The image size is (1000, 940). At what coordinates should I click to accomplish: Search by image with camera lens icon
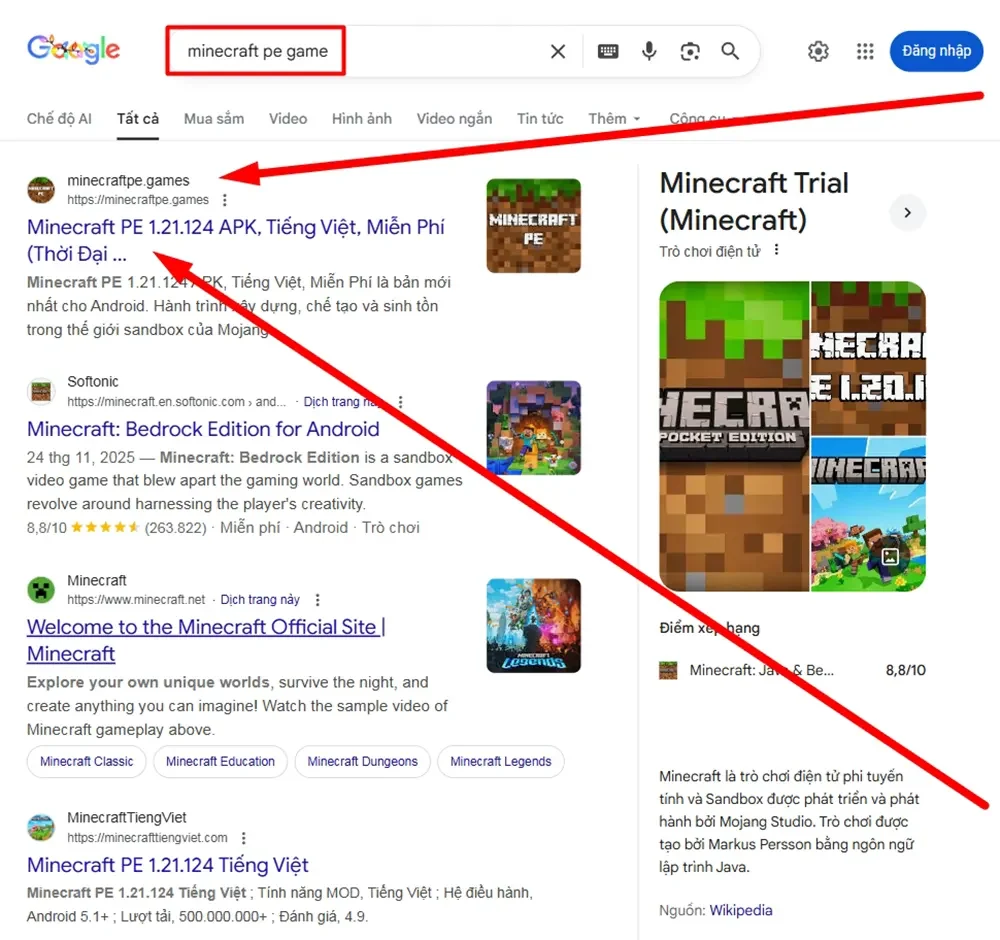coord(689,51)
